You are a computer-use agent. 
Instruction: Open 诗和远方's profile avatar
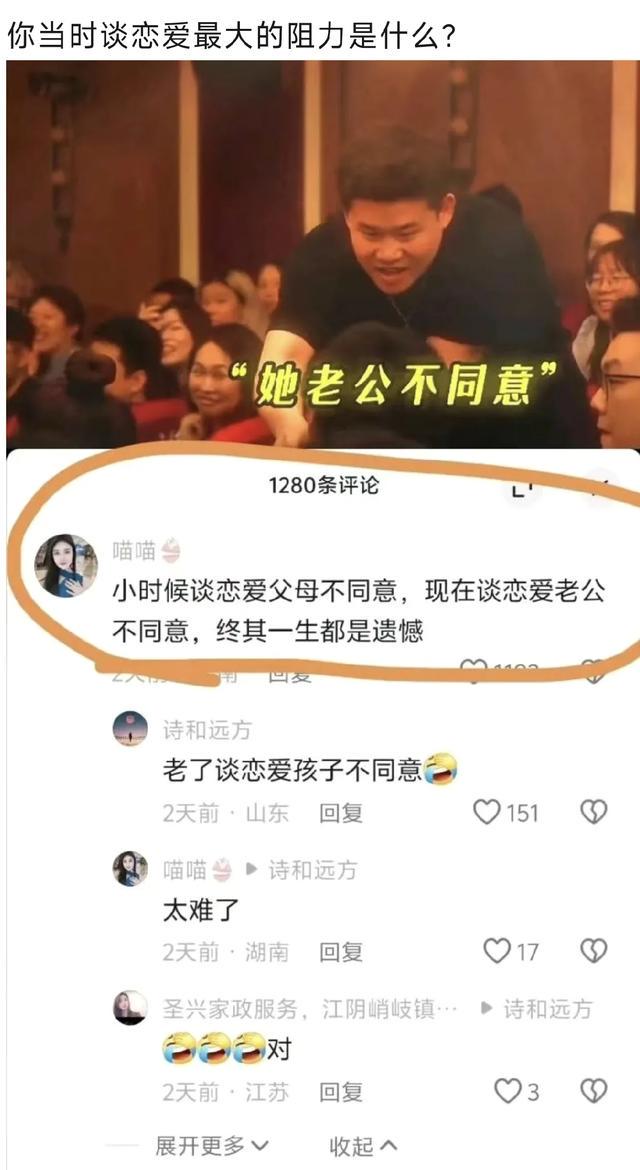tap(131, 729)
